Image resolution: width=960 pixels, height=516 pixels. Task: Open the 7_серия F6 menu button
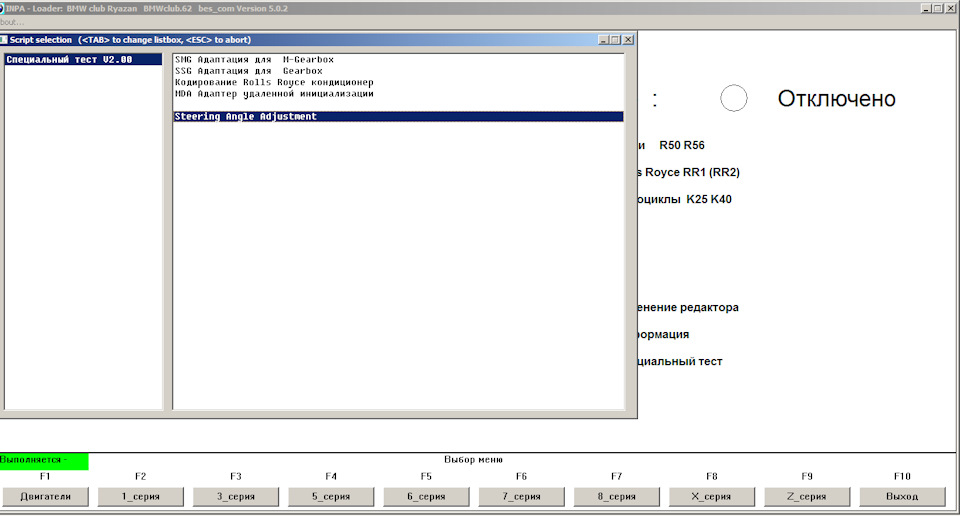click(521, 496)
